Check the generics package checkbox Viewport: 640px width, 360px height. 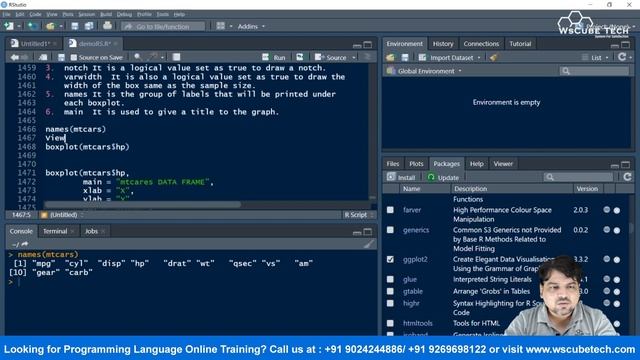[390, 230]
